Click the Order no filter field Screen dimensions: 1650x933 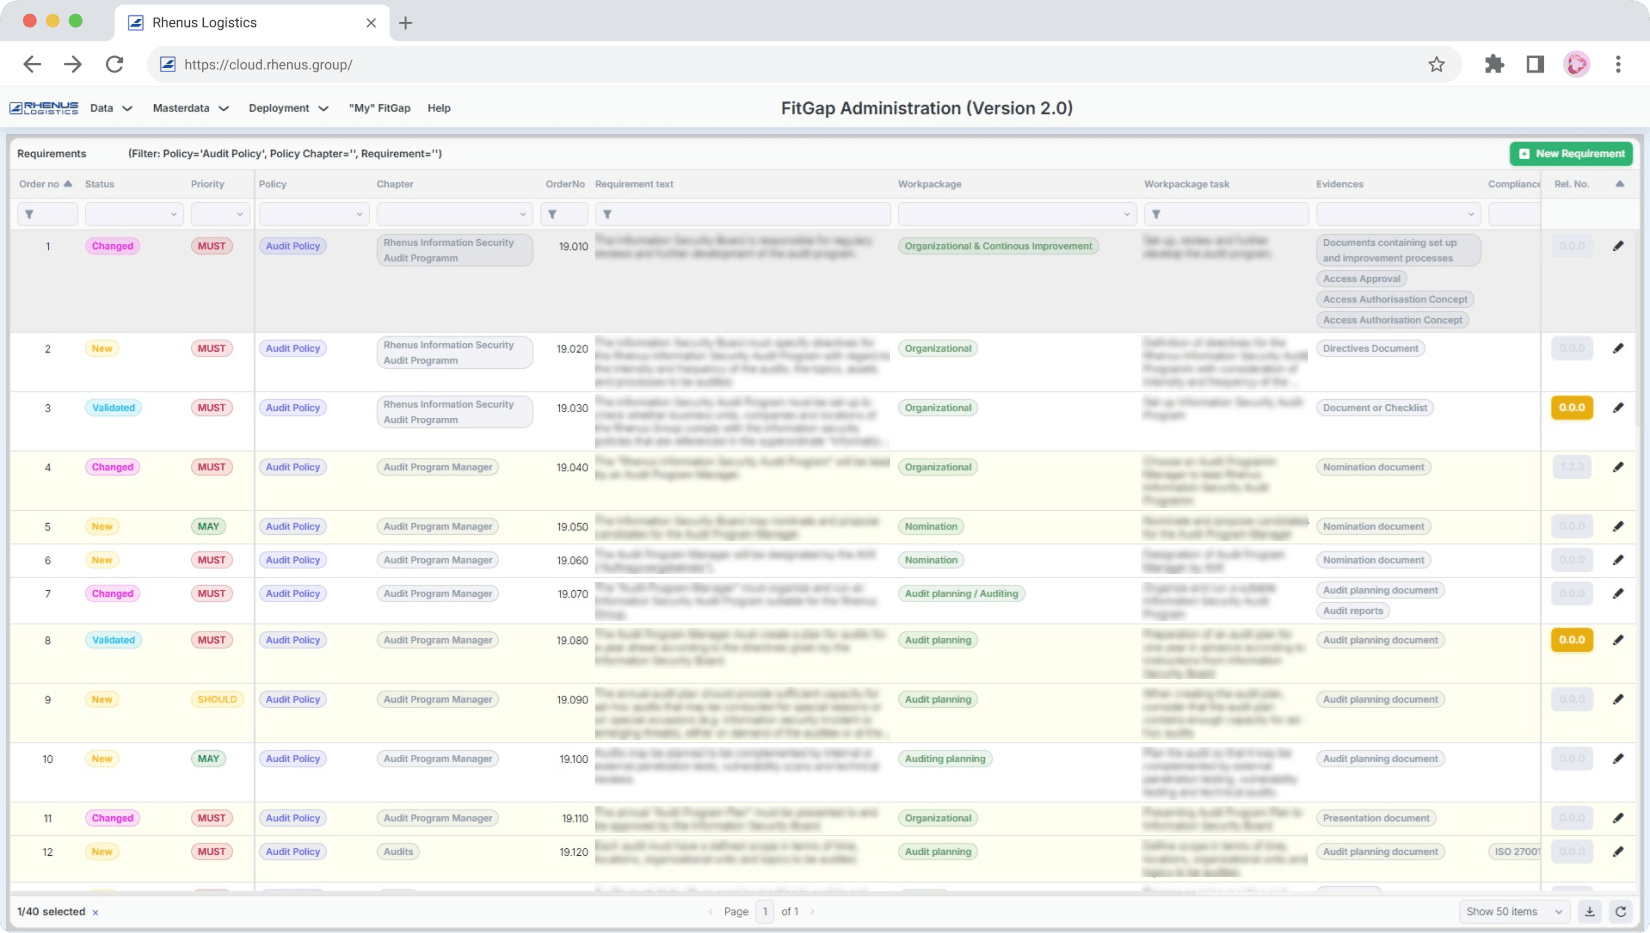(x=47, y=214)
